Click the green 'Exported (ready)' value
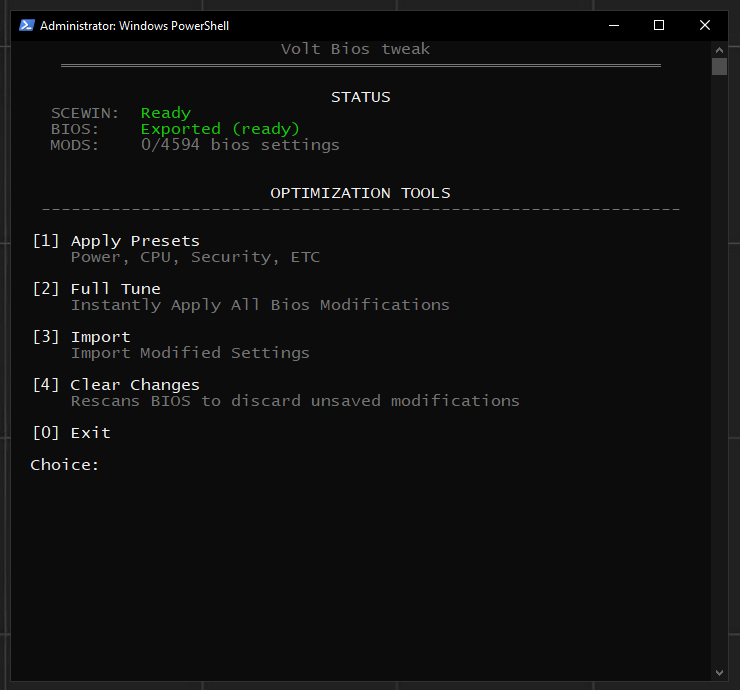 pos(220,129)
